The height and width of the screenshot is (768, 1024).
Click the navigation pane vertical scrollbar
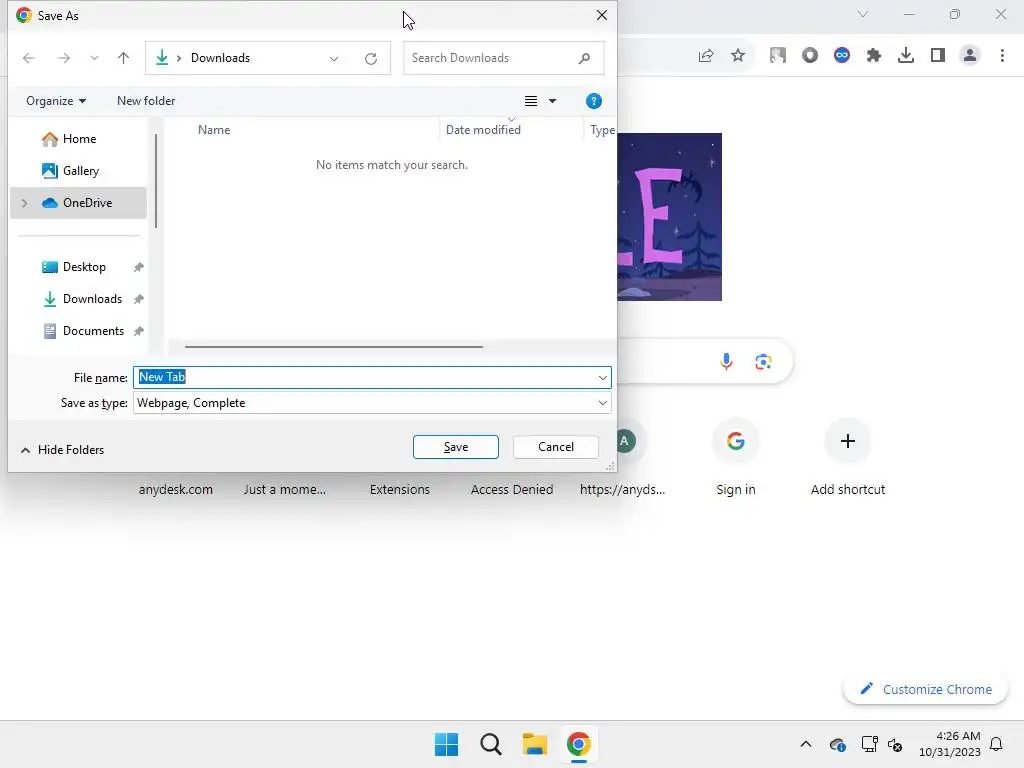click(156, 181)
